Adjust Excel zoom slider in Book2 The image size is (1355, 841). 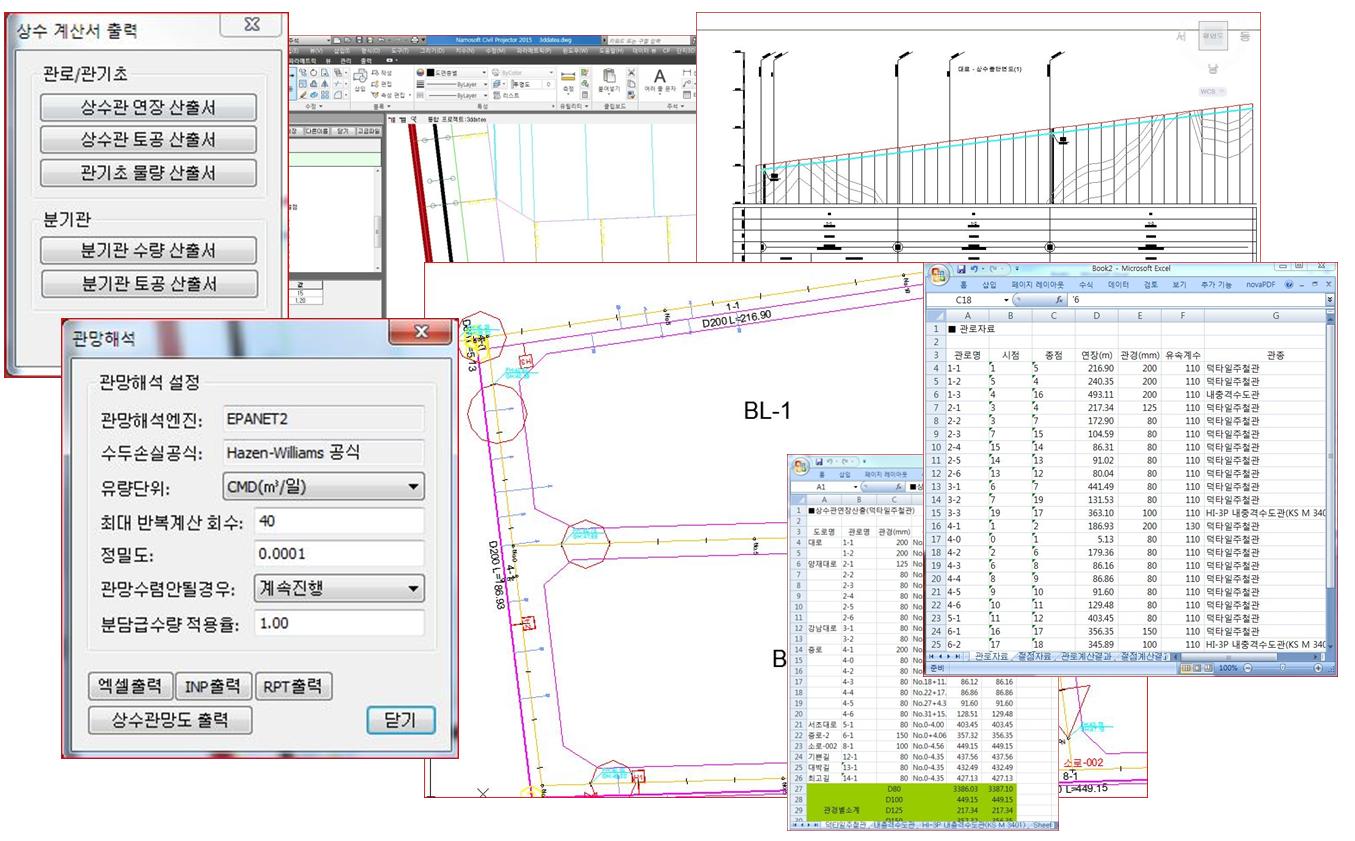pos(1282,668)
